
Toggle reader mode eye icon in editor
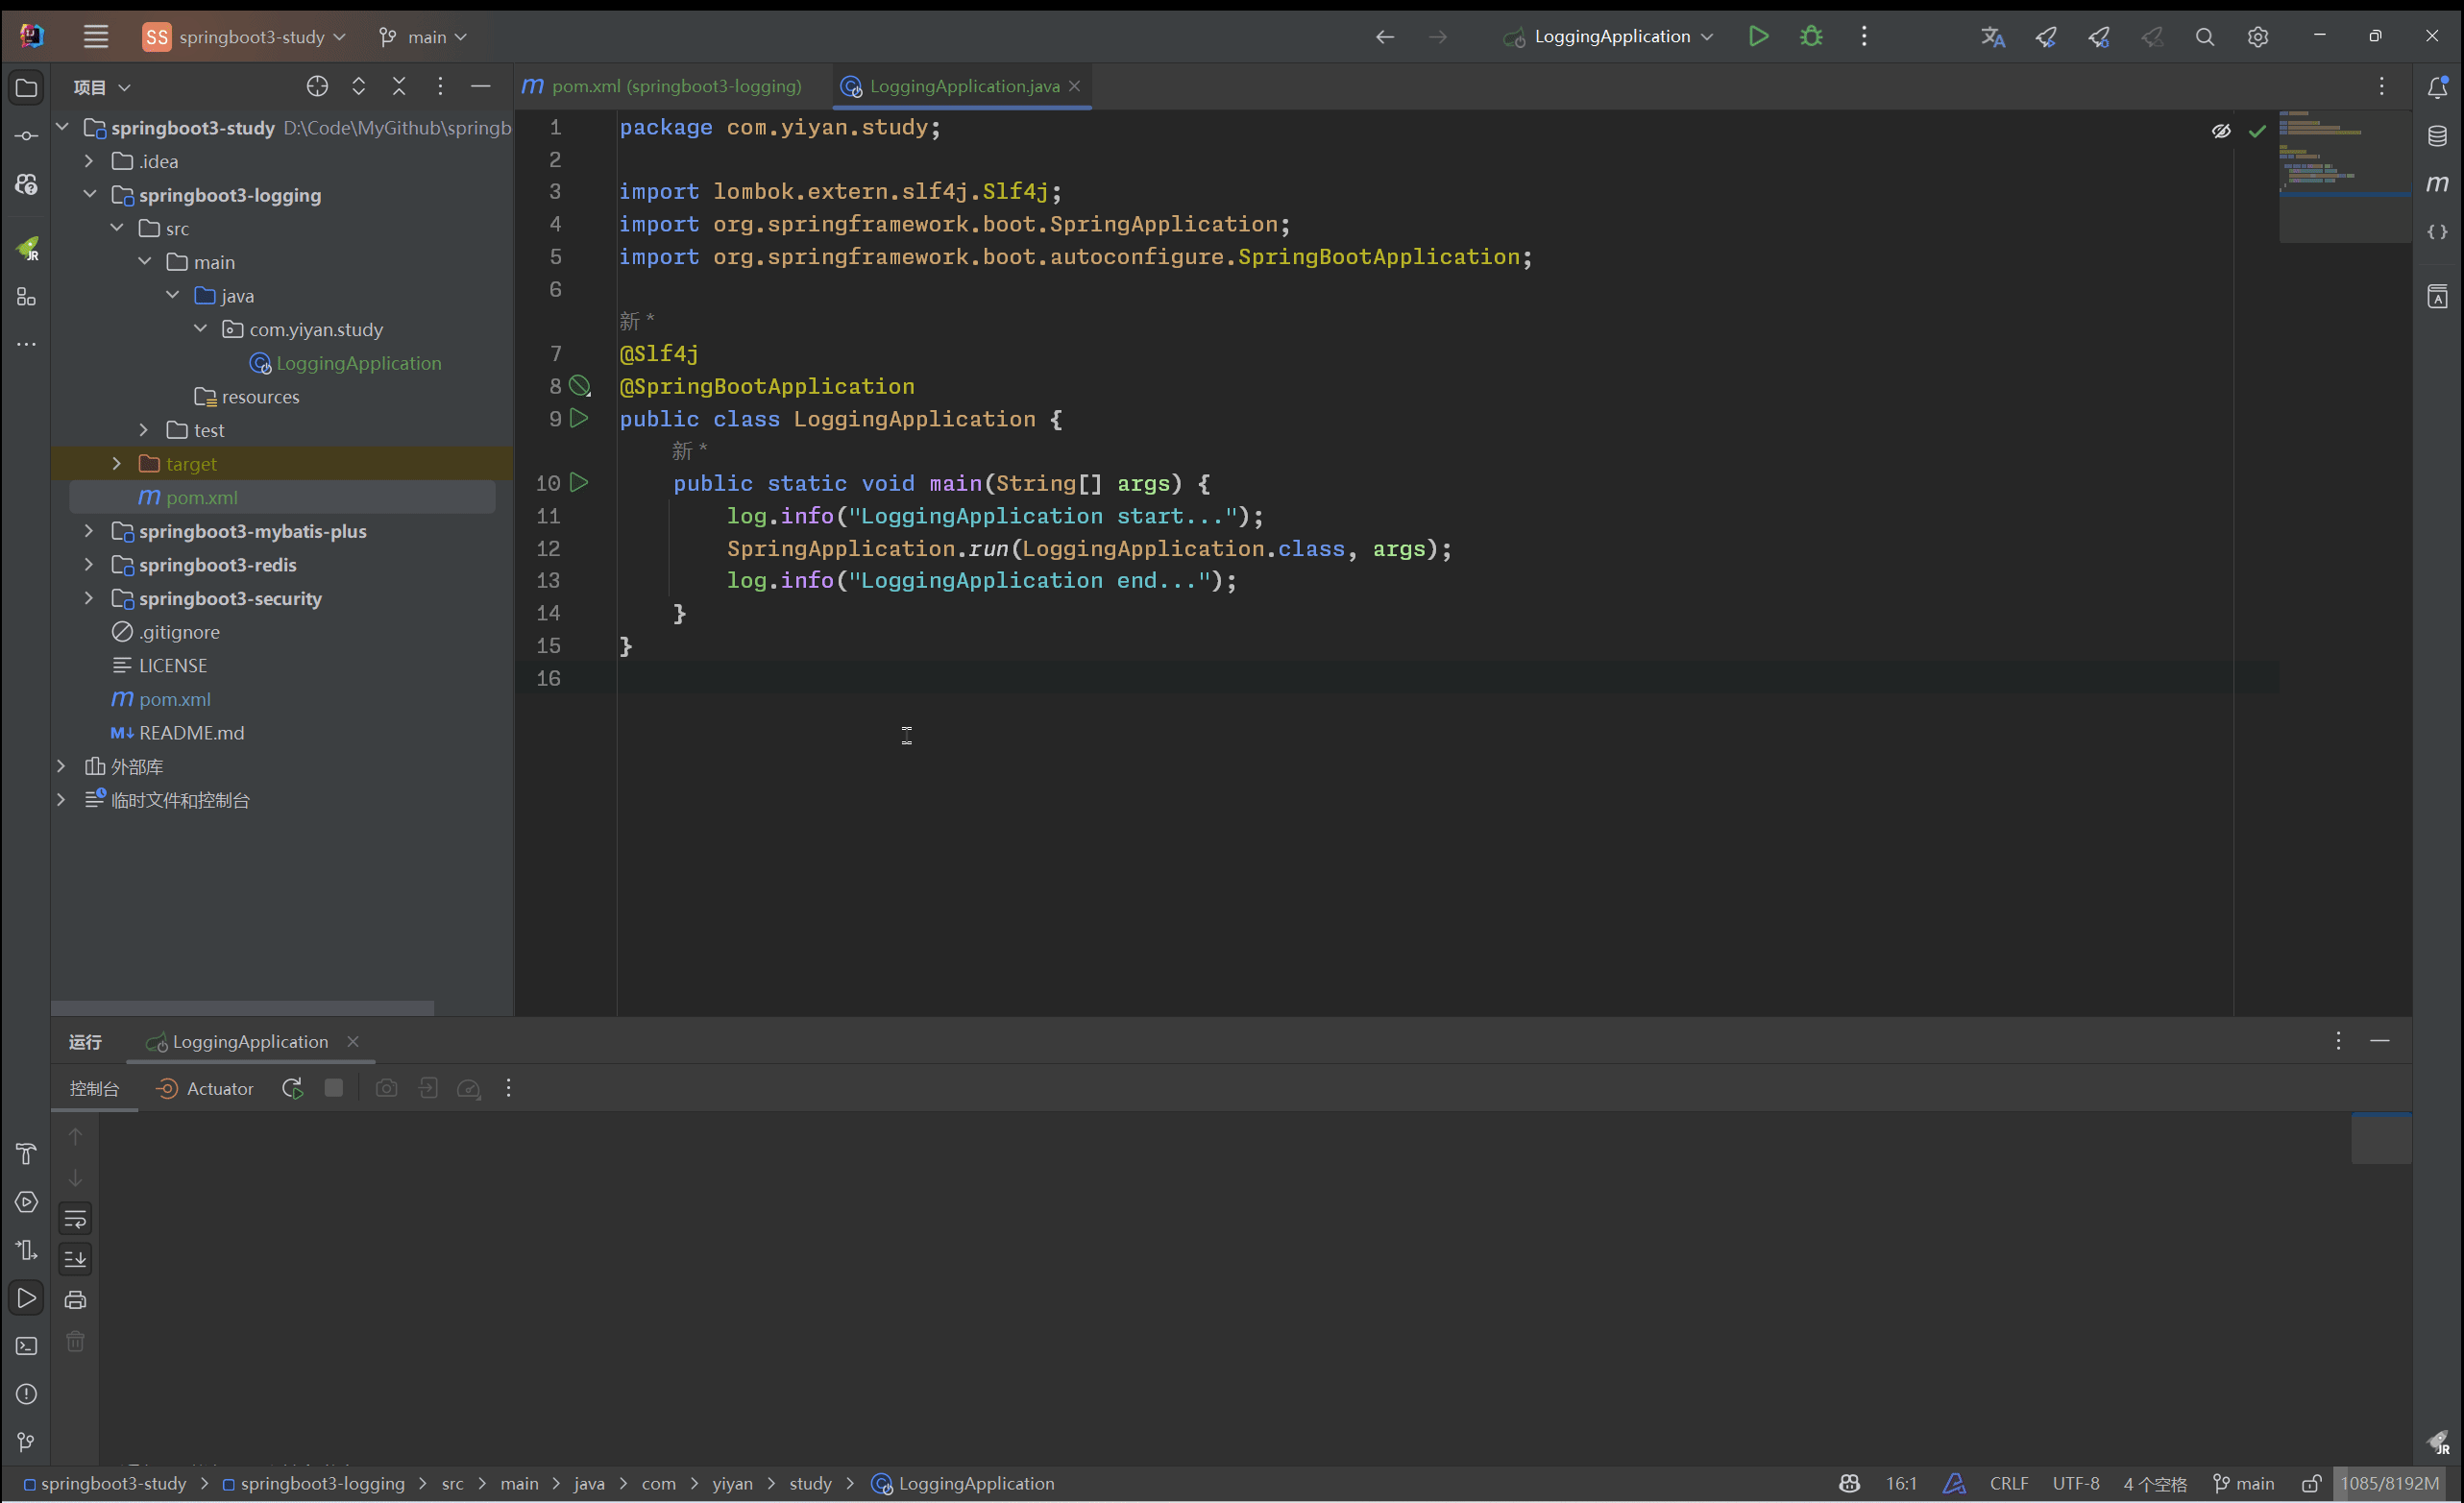pyautogui.click(x=2222, y=130)
